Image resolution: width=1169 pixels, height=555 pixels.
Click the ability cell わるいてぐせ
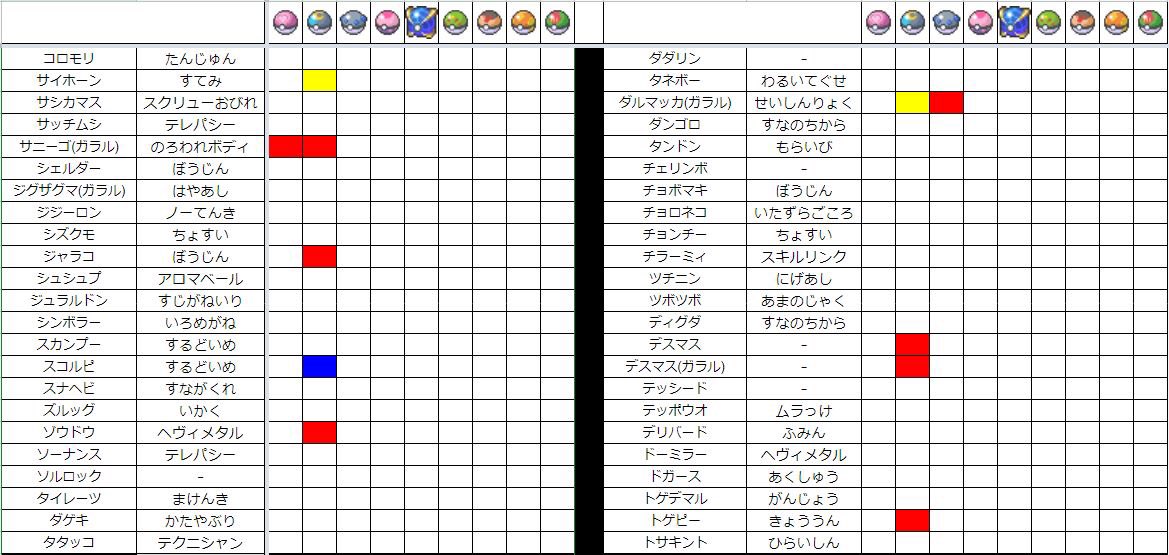click(804, 81)
